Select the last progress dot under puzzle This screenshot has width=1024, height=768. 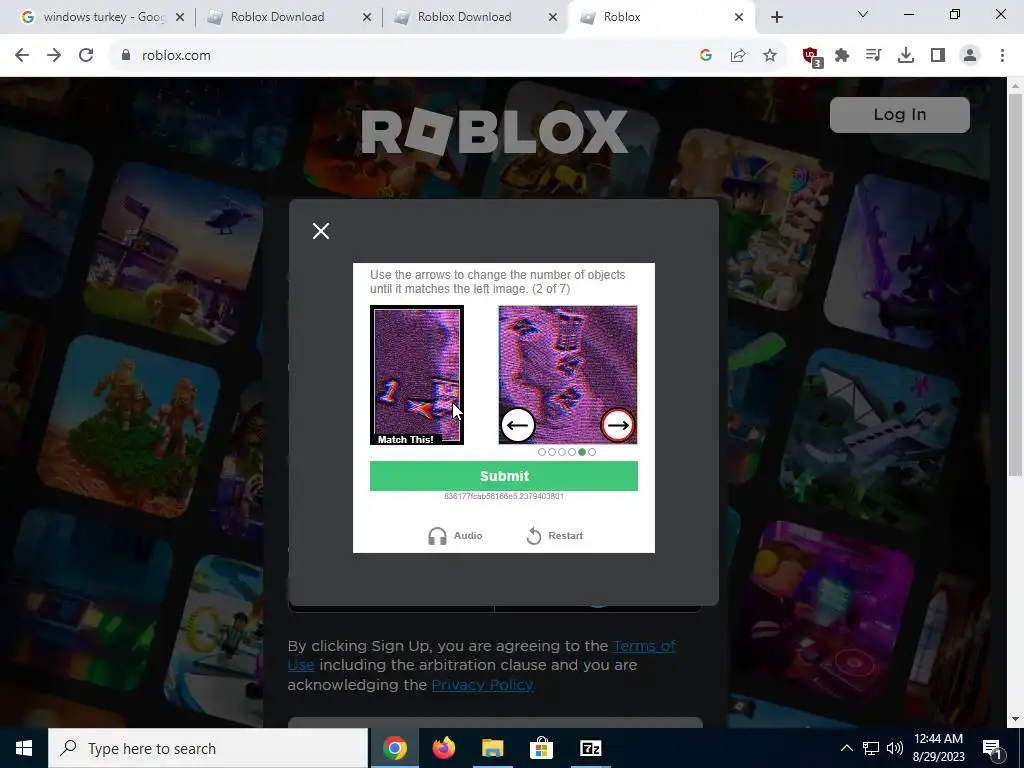click(592, 452)
